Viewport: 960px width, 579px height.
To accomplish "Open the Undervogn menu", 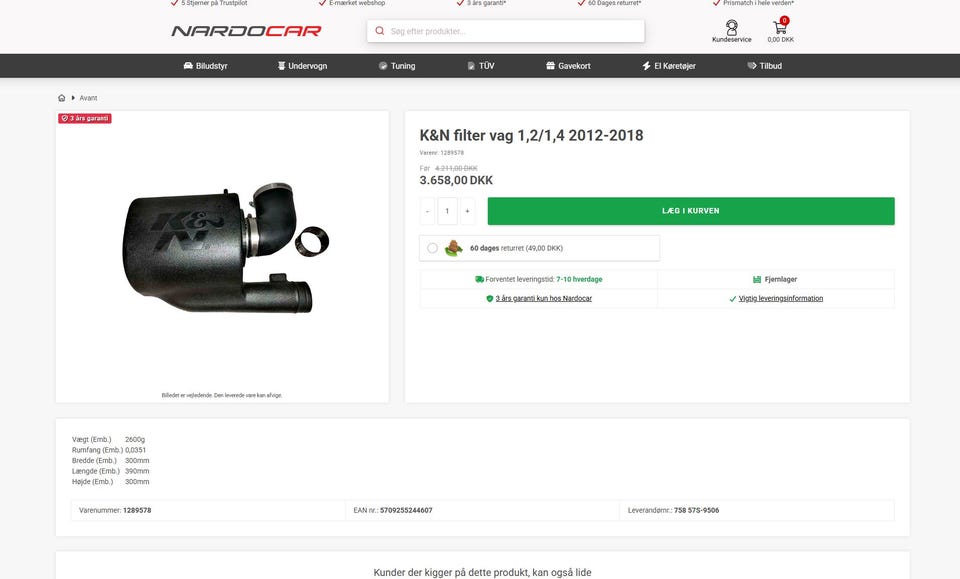I will pos(302,66).
